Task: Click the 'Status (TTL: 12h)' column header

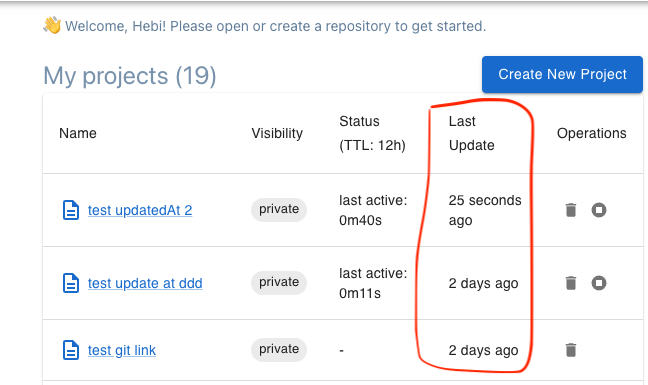Action: tap(372, 133)
